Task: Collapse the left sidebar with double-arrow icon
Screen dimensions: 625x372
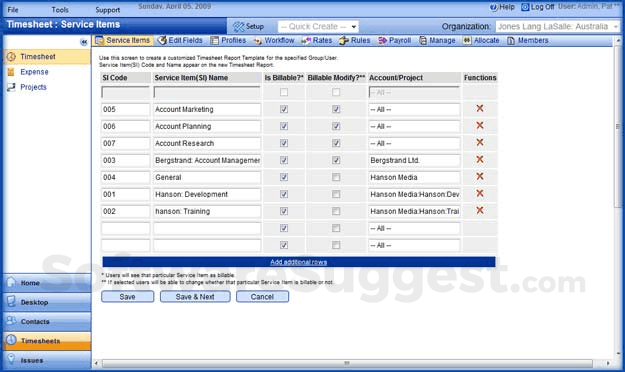Action: (84, 42)
